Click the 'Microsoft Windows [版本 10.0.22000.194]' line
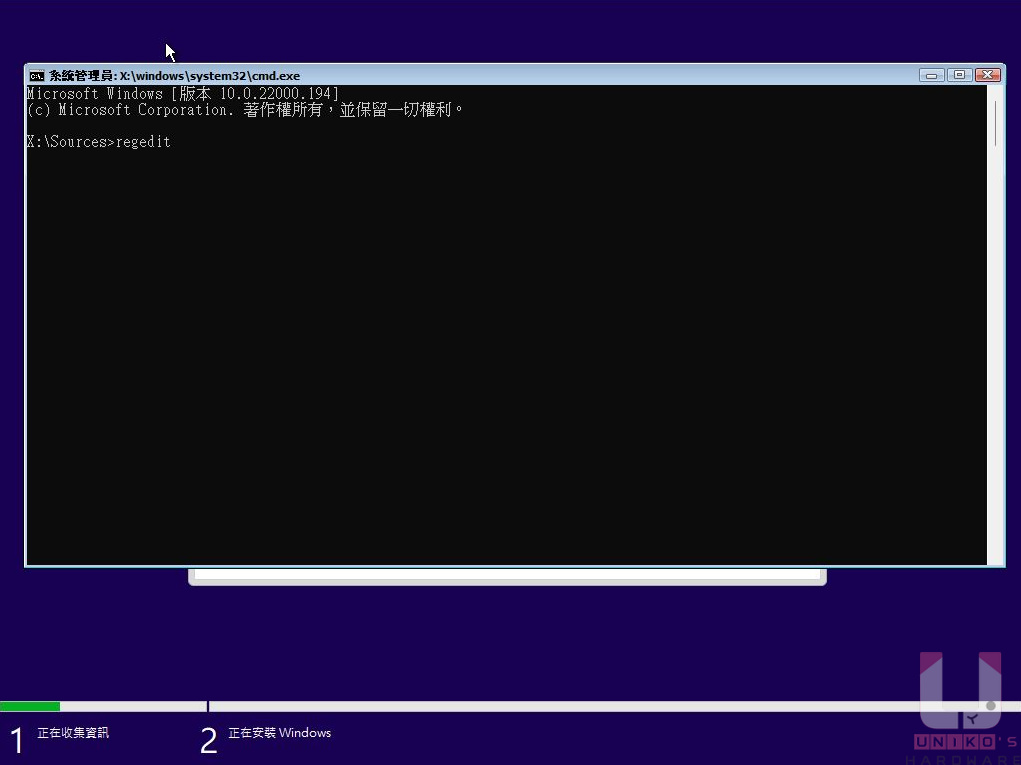1021x765 pixels. tap(183, 93)
